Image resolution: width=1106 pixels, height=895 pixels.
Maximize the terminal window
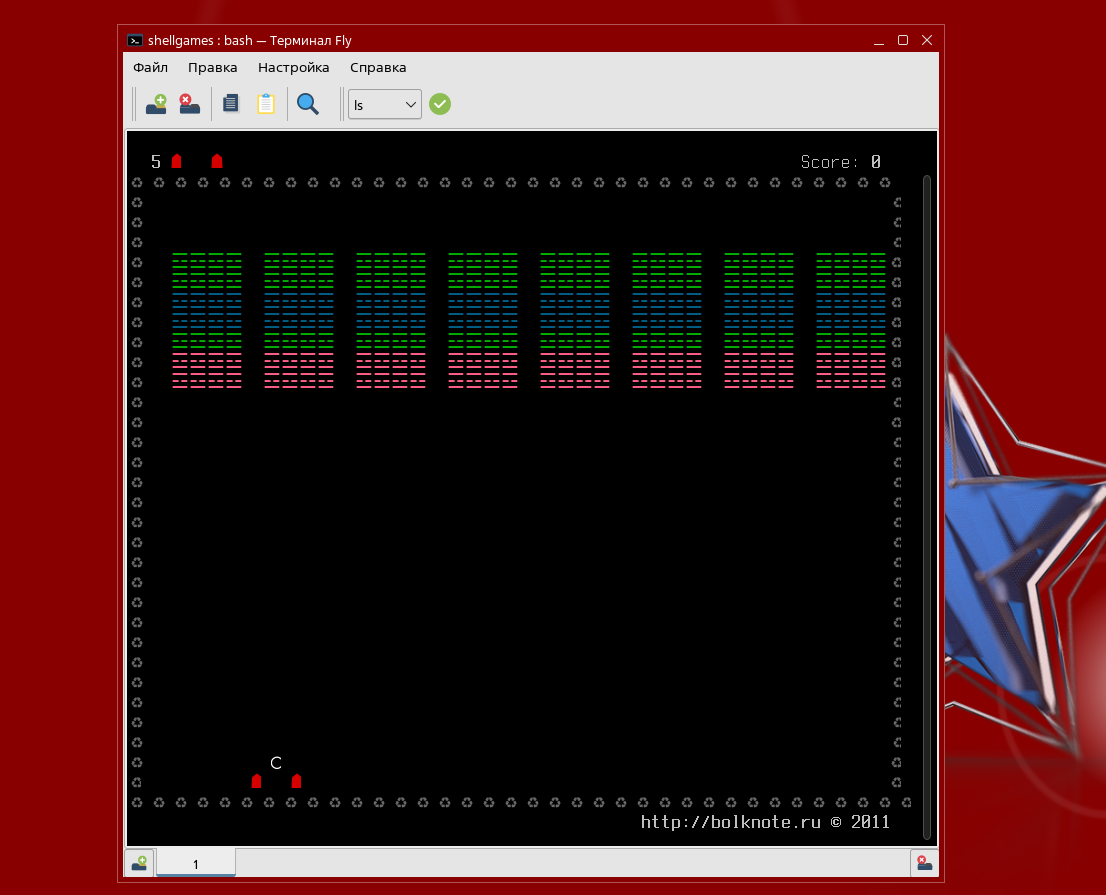[x=903, y=40]
